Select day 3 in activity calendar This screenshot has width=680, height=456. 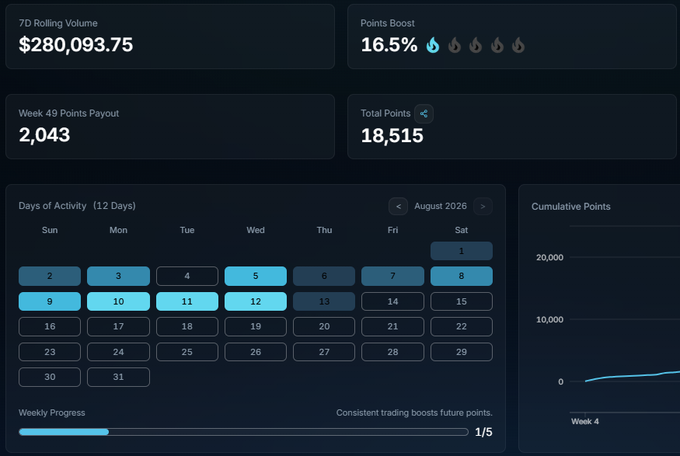click(x=118, y=276)
